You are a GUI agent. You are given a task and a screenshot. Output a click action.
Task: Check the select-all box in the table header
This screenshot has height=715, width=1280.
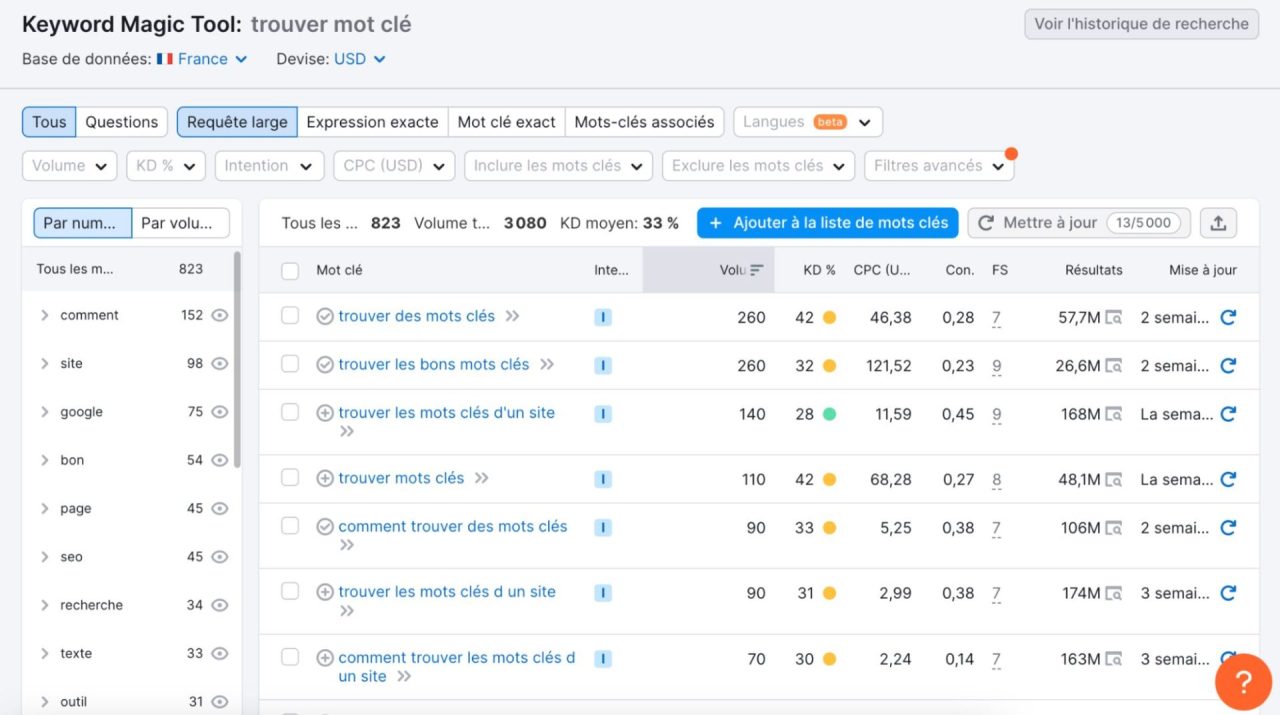[290, 271]
